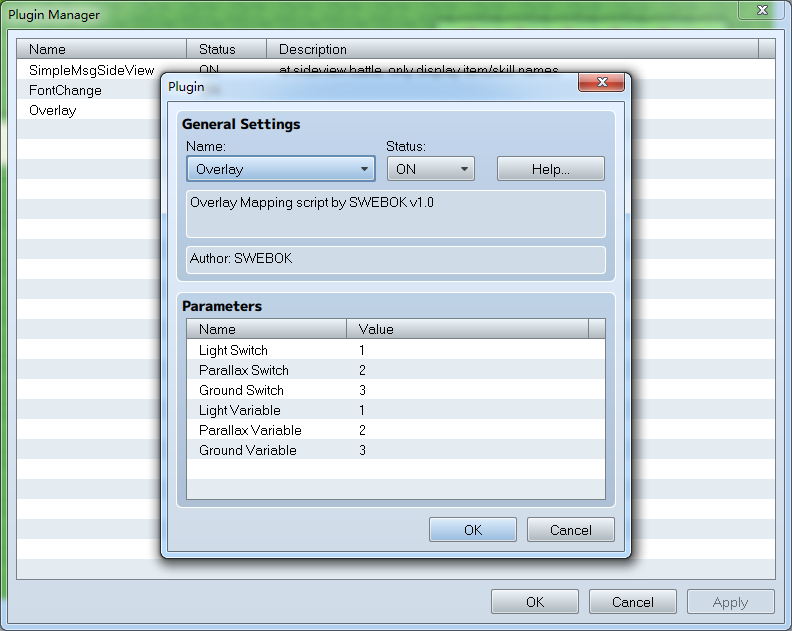
Task: Select the Ground Variable parameter row
Action: pyautogui.click(x=395, y=450)
